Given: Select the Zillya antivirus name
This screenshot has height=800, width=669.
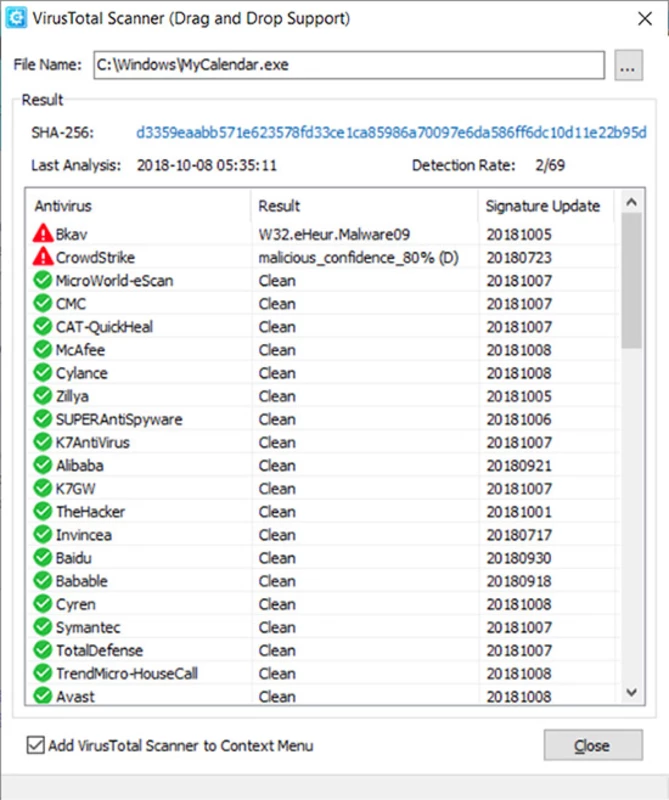Looking at the screenshot, I should pos(72,396).
